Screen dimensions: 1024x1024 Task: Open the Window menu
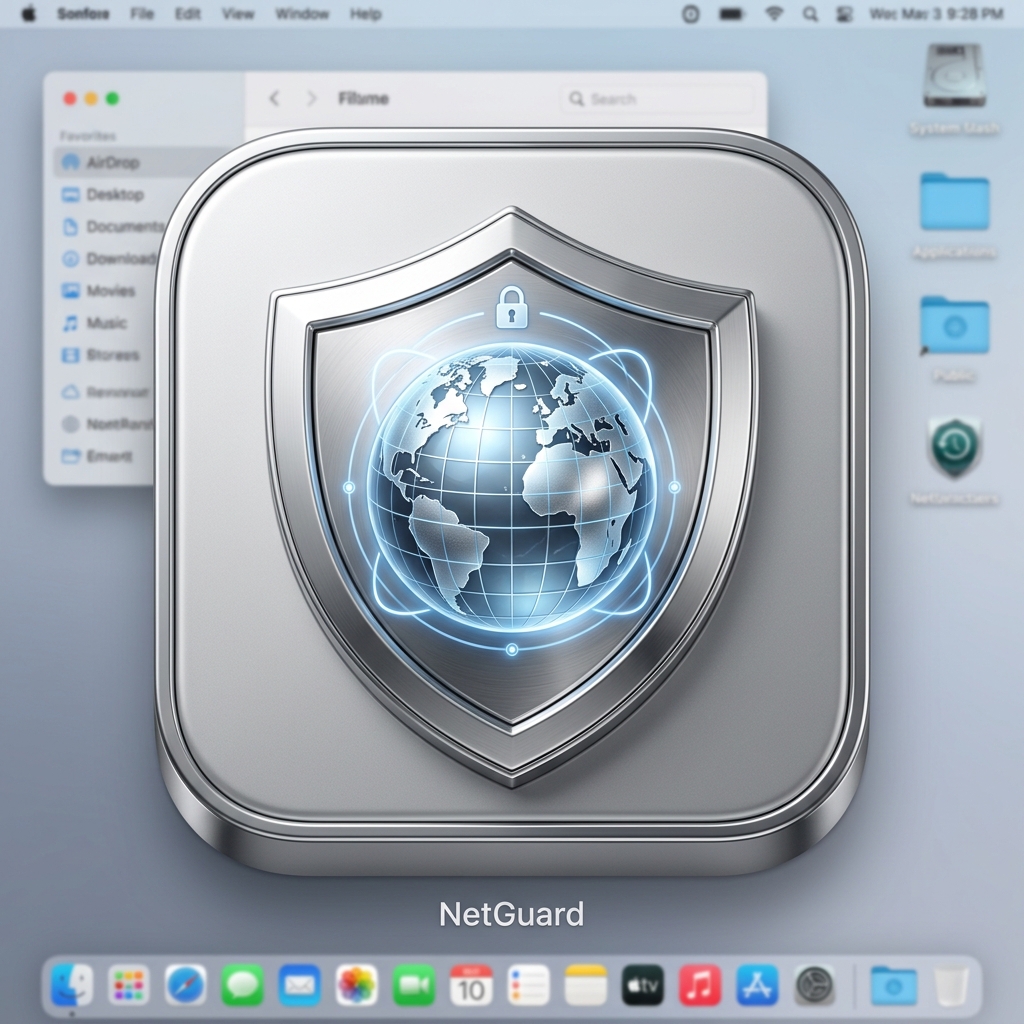coord(302,14)
